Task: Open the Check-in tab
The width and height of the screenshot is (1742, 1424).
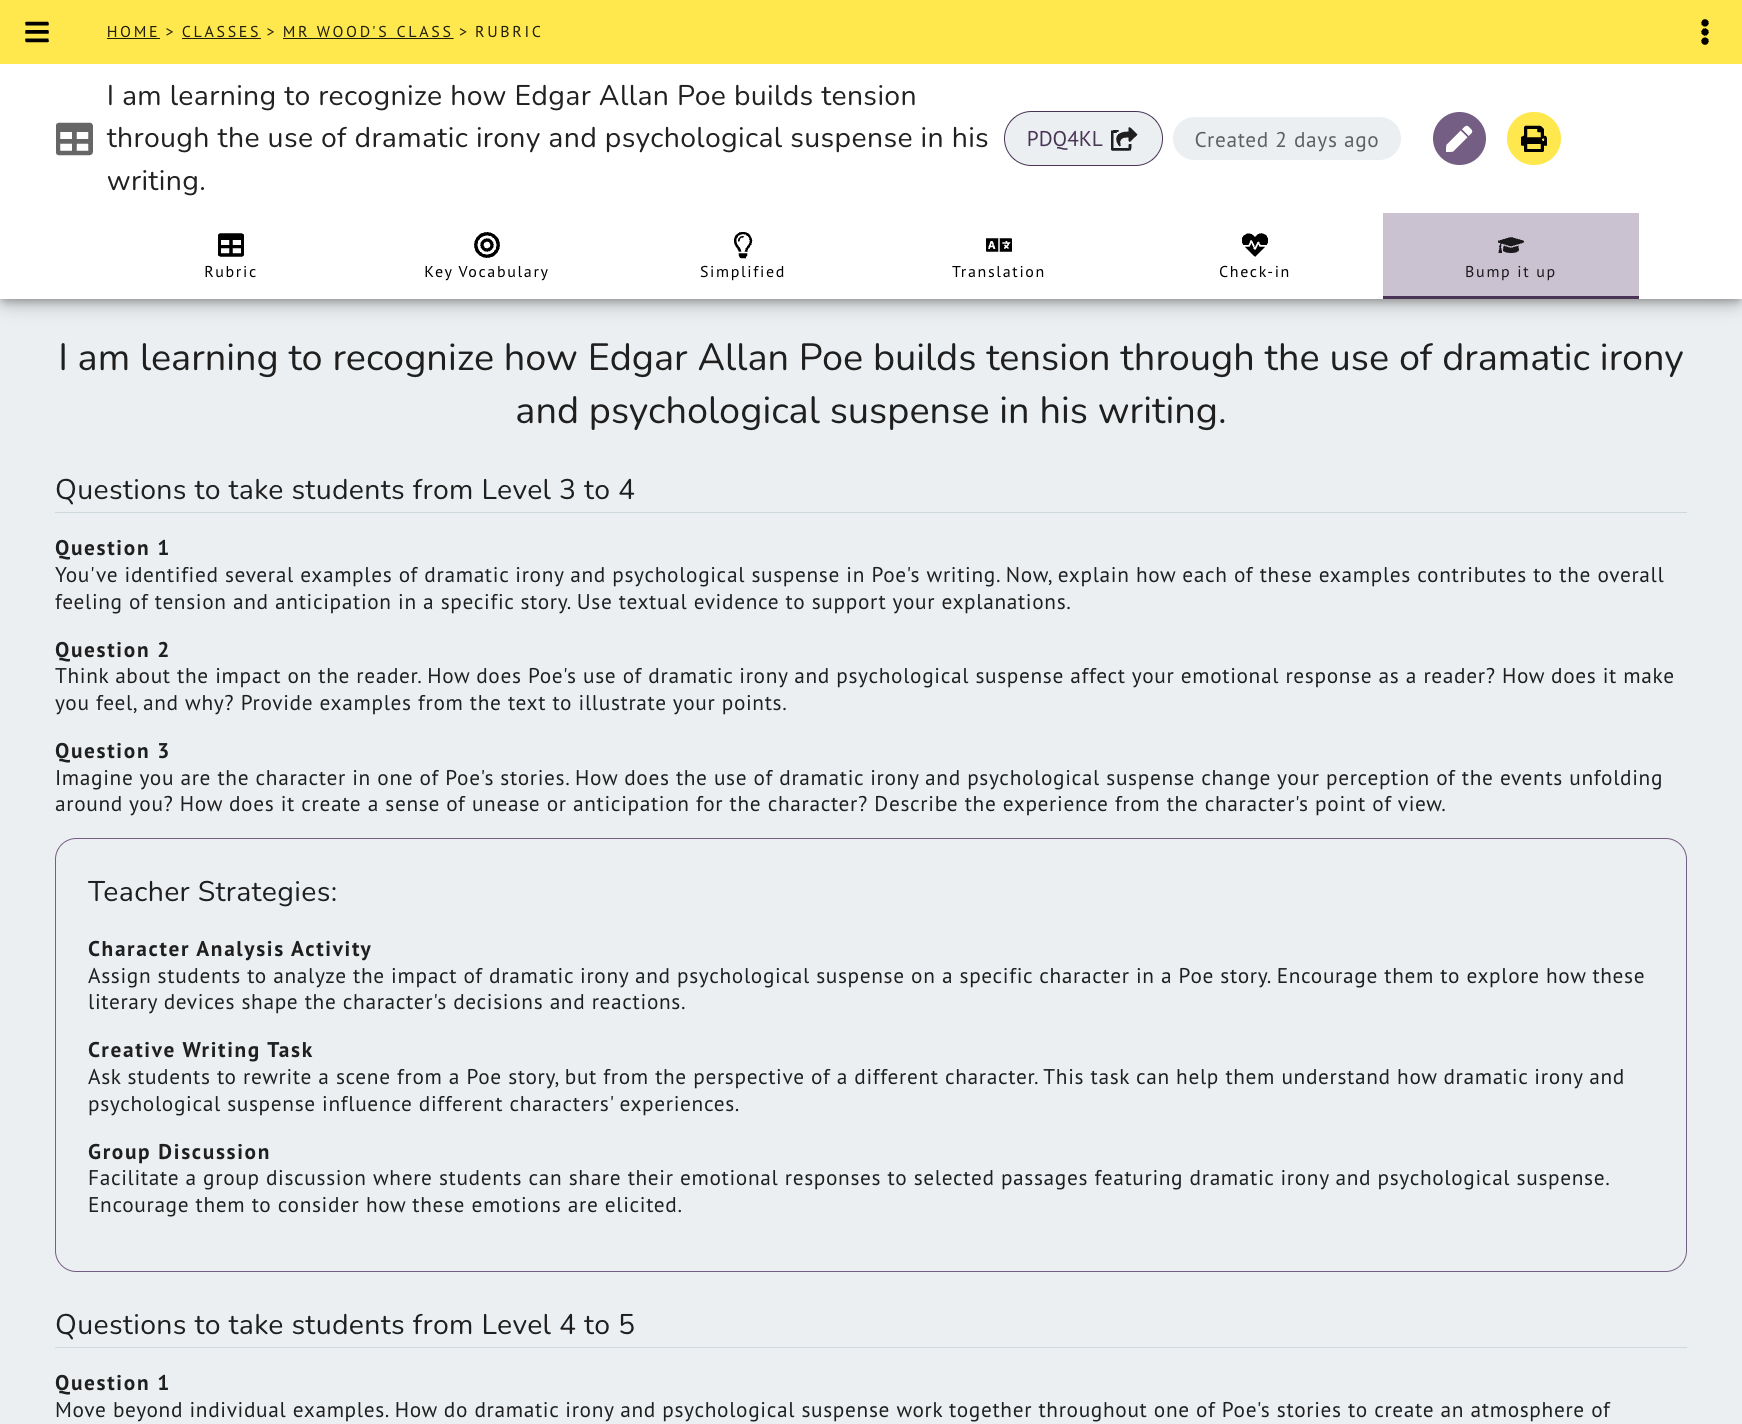Action: (x=1255, y=256)
